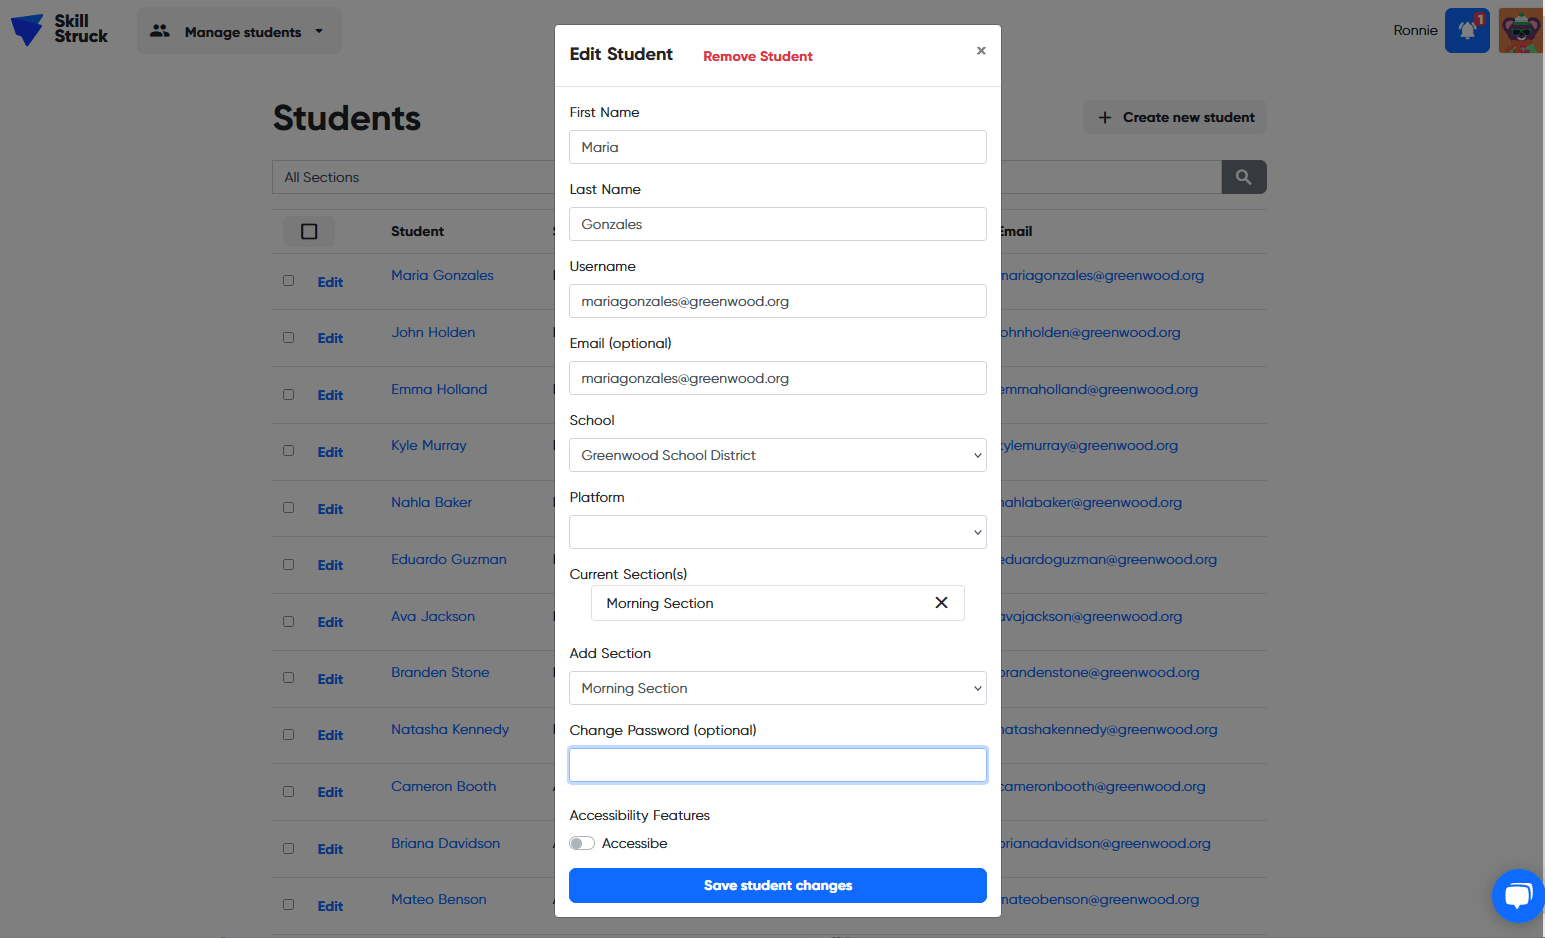Click Ronnie's profile avatar picture
This screenshot has width=1545, height=938.
point(1519,30)
